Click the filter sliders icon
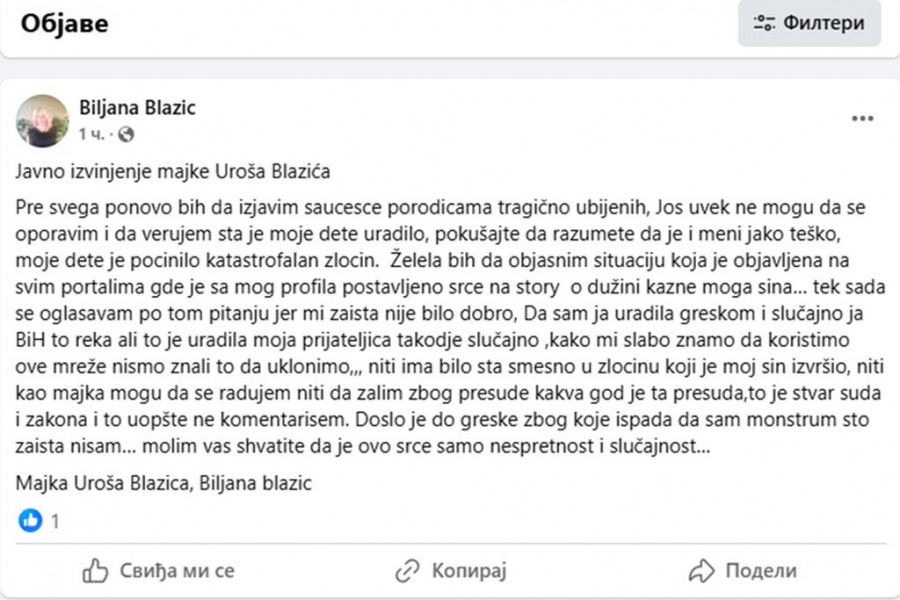This screenshot has height=600, width=900. (765, 23)
